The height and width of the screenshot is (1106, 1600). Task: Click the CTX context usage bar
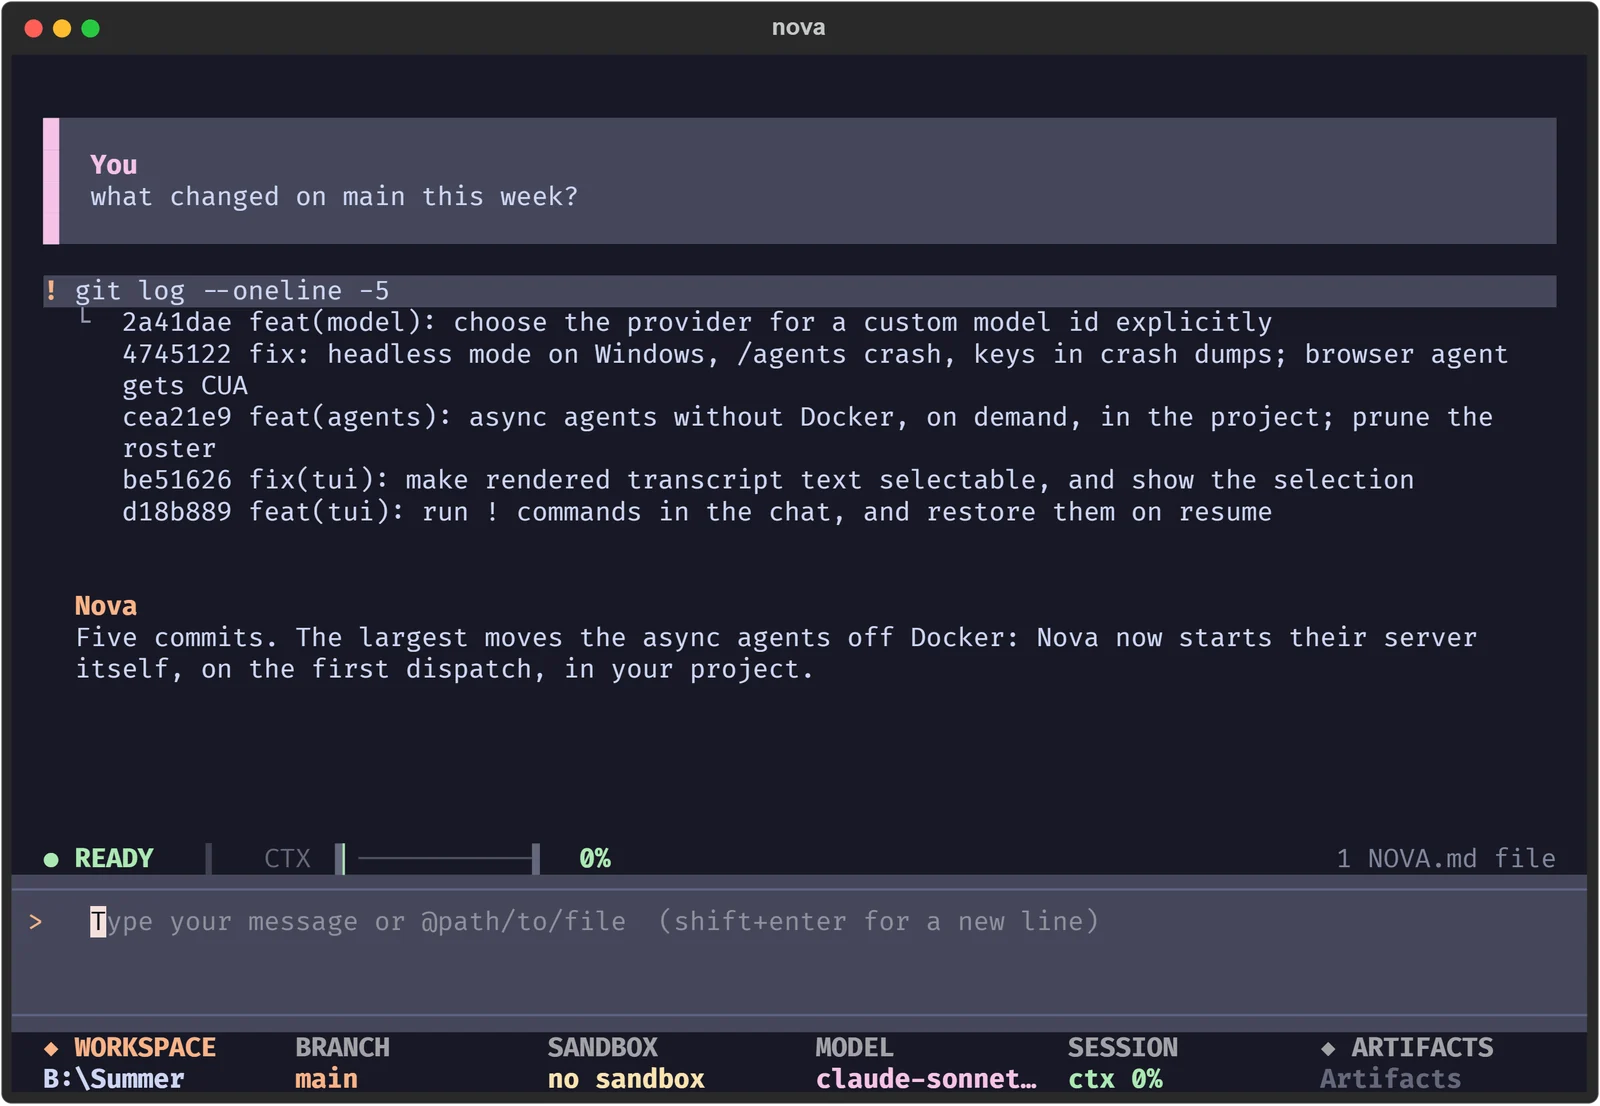click(x=438, y=859)
